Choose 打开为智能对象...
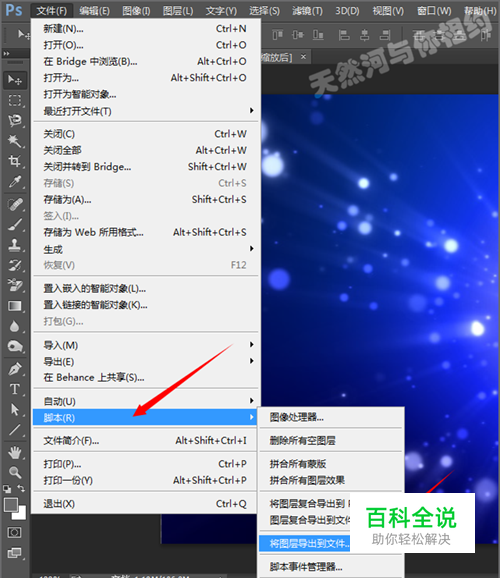 coord(145,94)
